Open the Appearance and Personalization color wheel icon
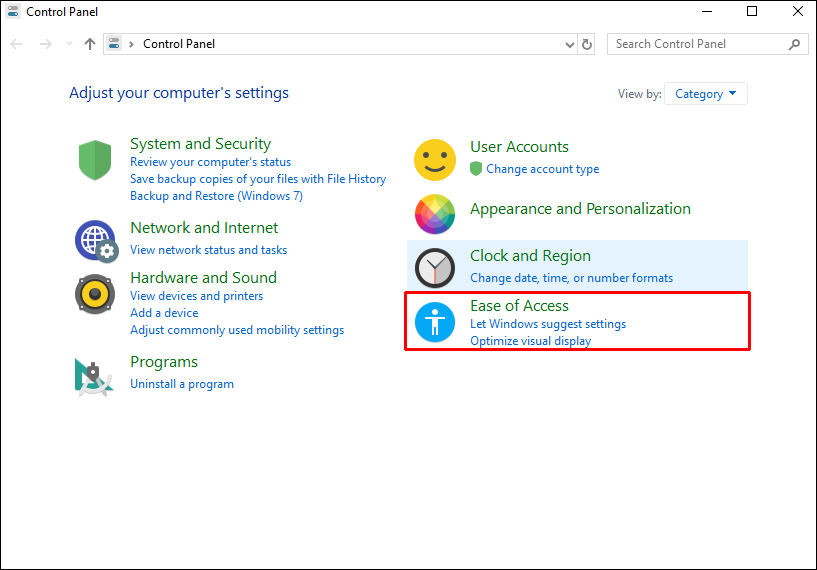 click(x=435, y=212)
